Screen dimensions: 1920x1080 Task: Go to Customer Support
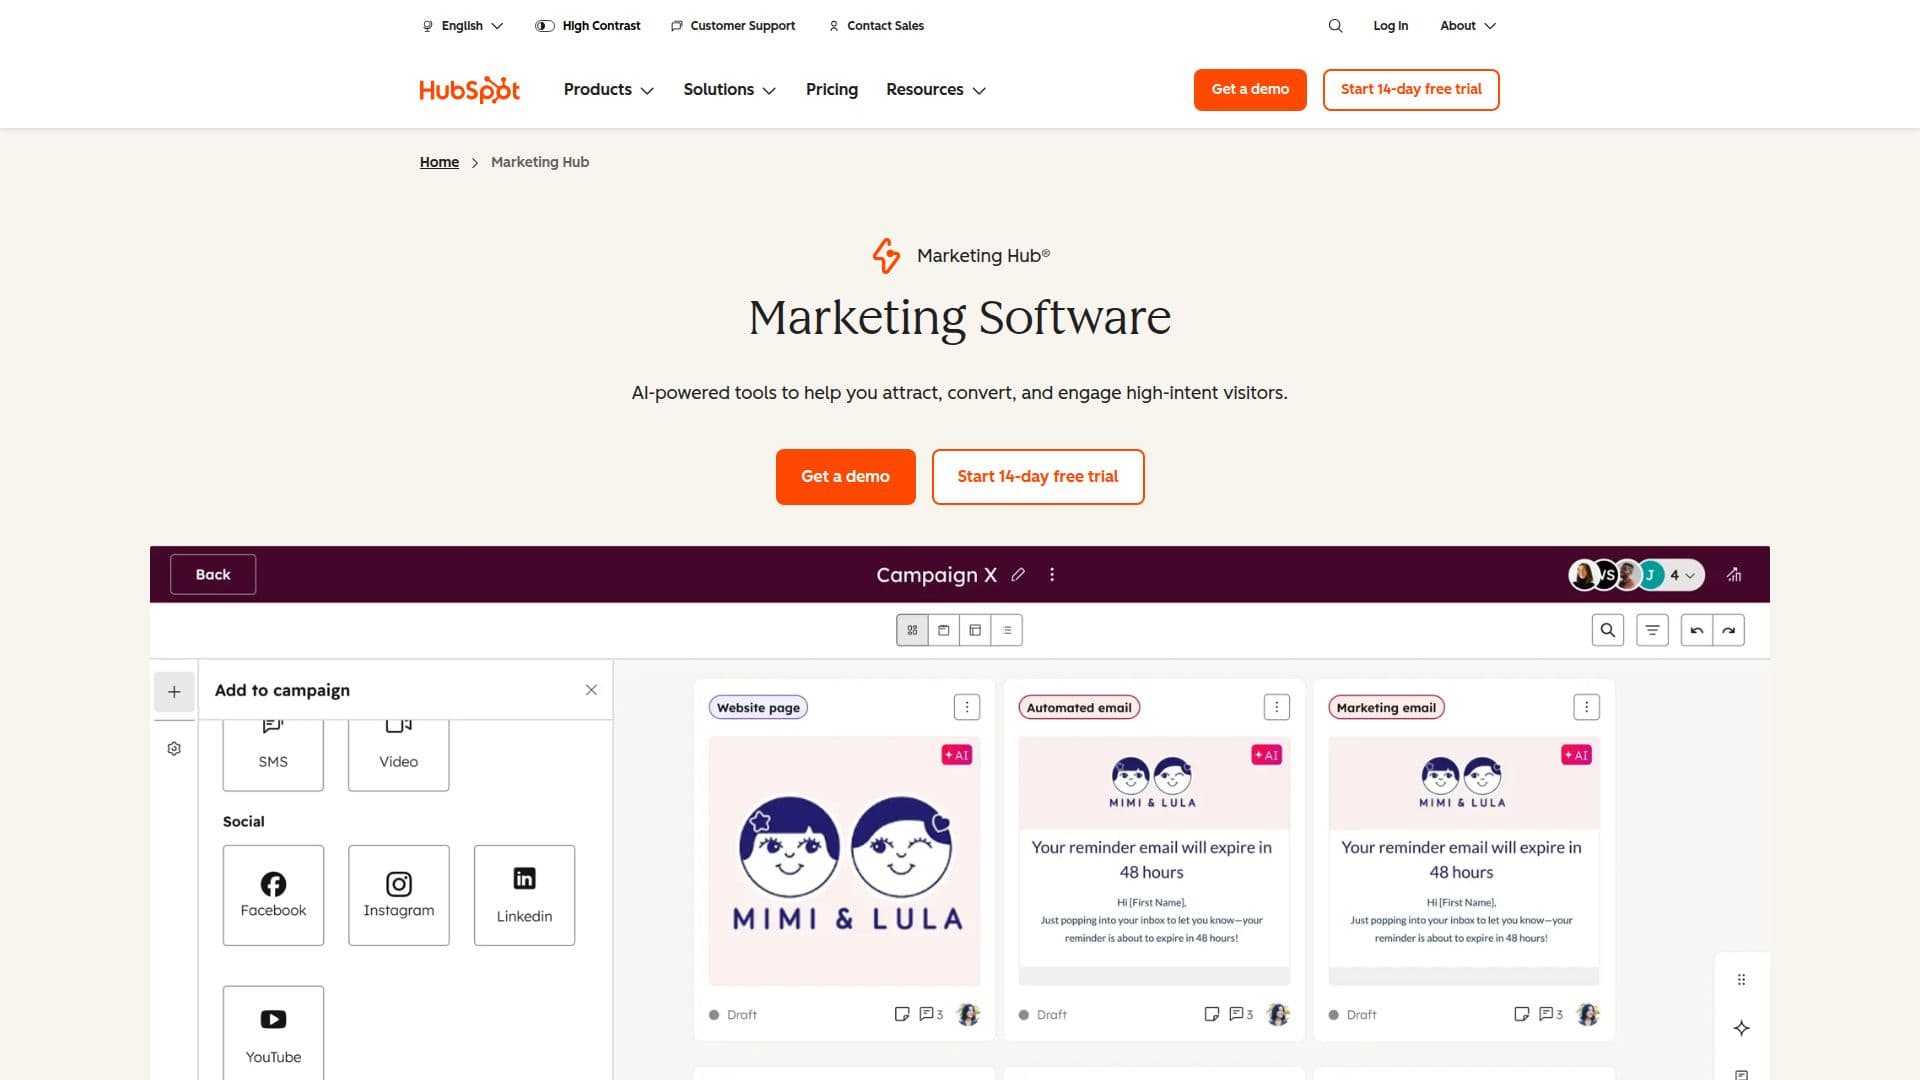coord(733,26)
